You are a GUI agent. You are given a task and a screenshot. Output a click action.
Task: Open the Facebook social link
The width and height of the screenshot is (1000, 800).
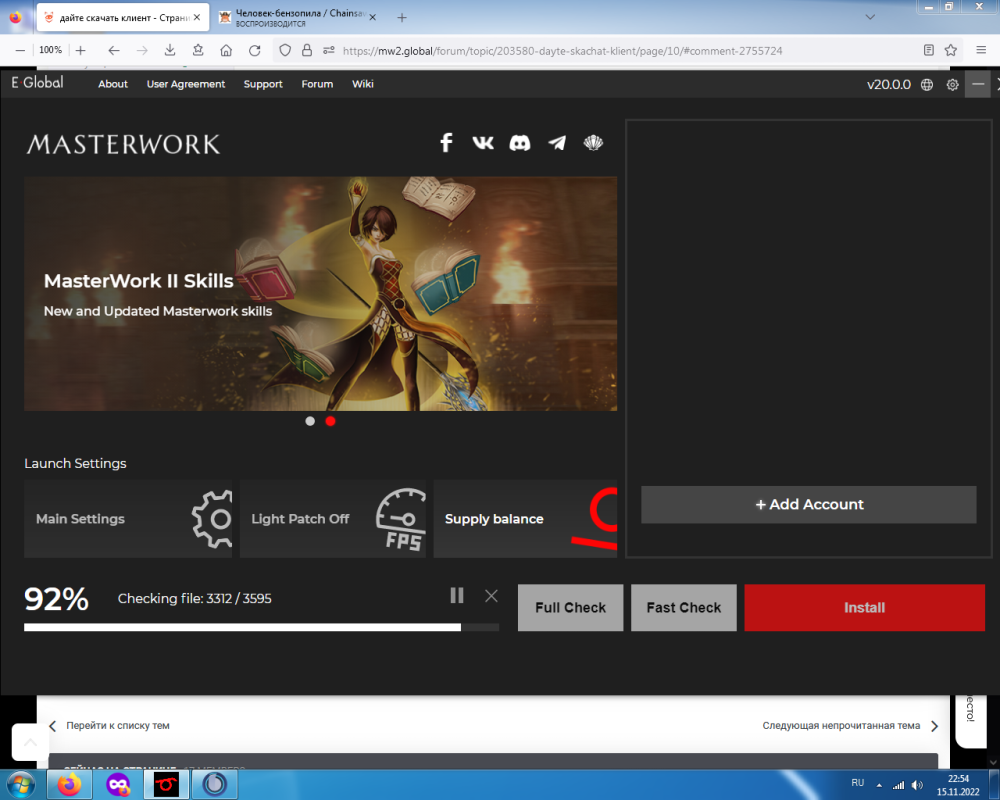click(x=447, y=143)
